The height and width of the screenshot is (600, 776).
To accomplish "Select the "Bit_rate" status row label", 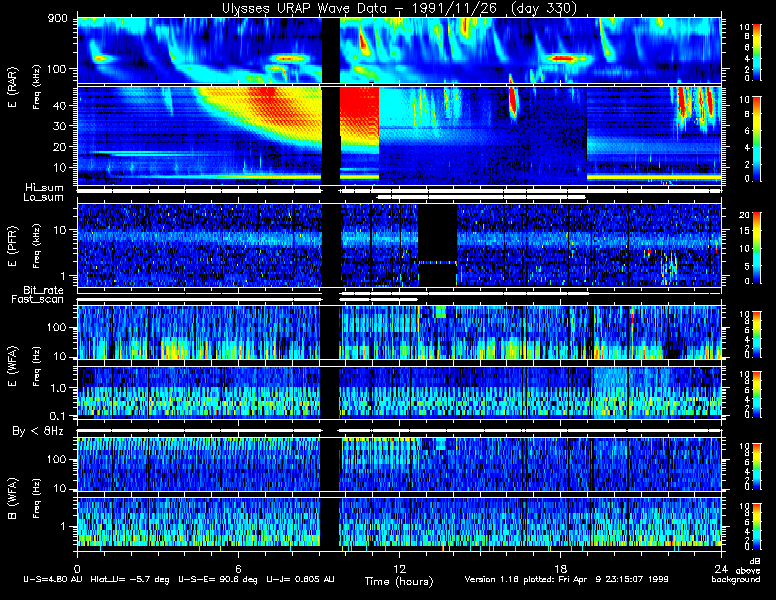I will (x=43, y=290).
